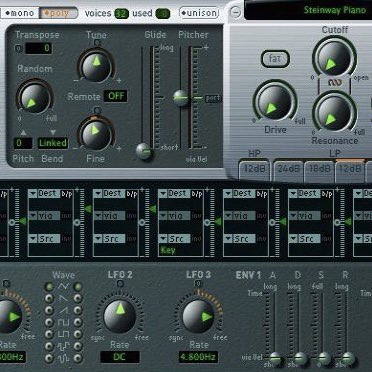Open the Remote OFF menu
The image size is (372, 372).
tap(115, 96)
